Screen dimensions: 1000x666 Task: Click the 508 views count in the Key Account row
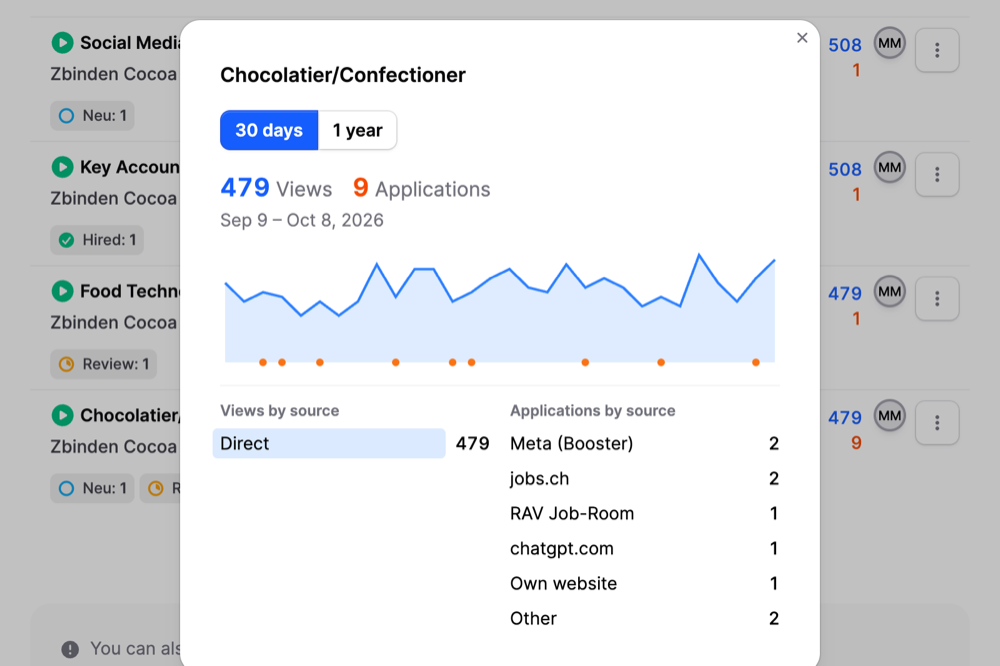(845, 170)
